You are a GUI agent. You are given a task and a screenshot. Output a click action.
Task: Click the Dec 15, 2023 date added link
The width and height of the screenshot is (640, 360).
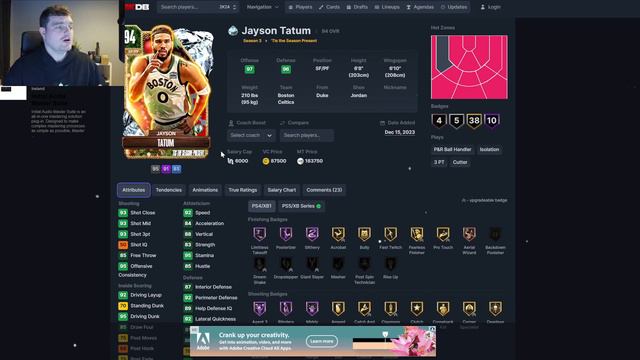pos(400,132)
